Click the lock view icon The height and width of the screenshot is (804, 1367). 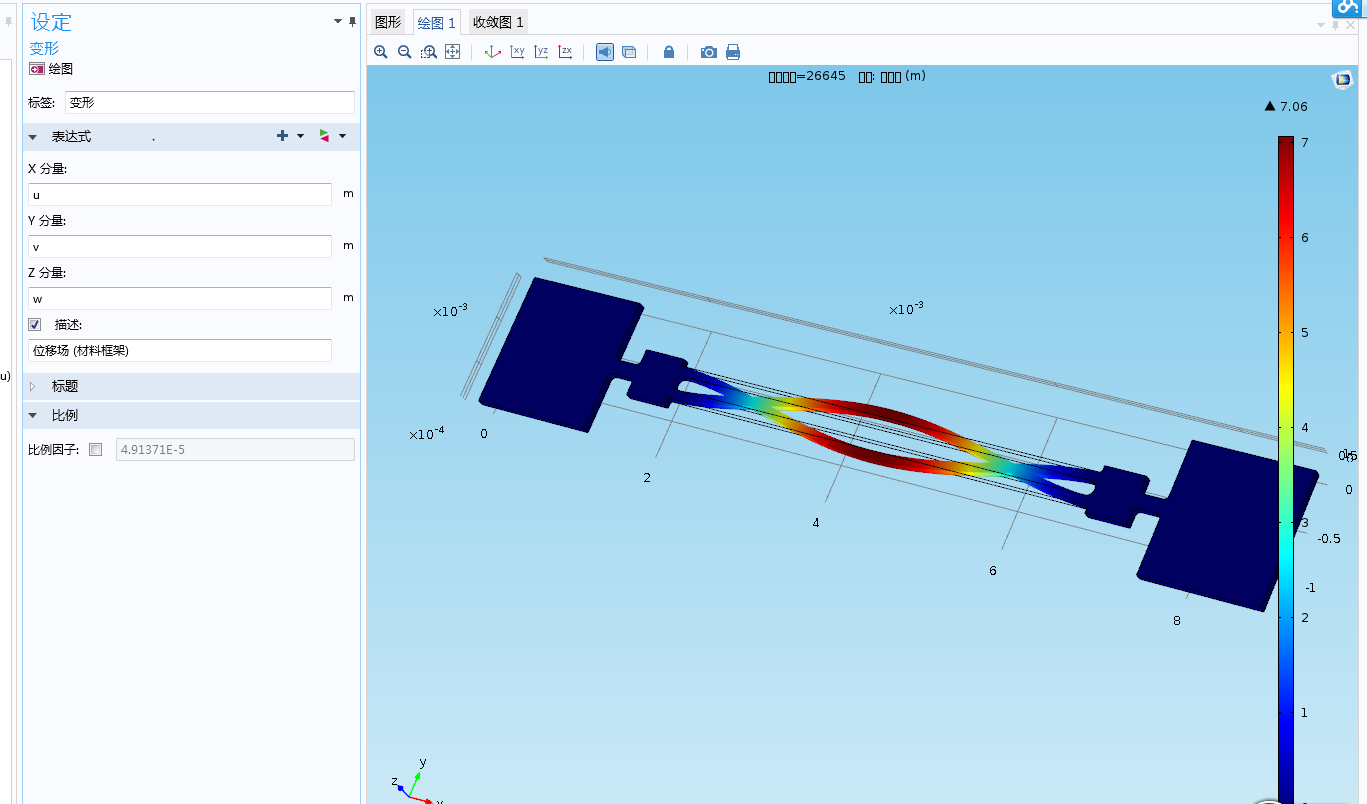[669, 52]
